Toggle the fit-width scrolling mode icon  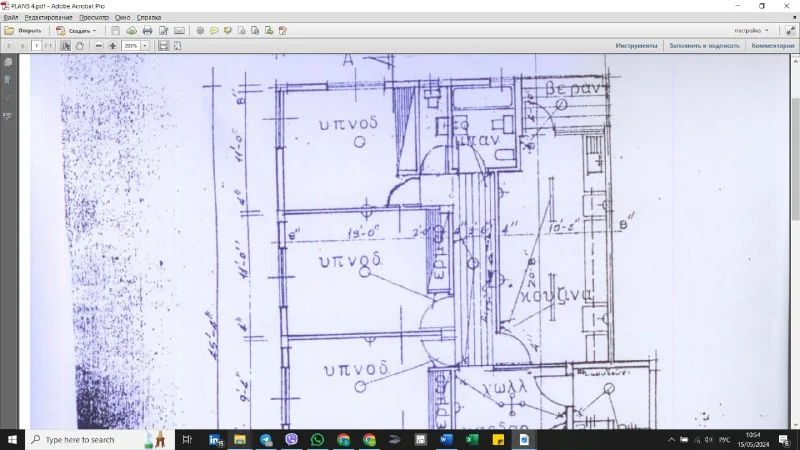pos(163,46)
